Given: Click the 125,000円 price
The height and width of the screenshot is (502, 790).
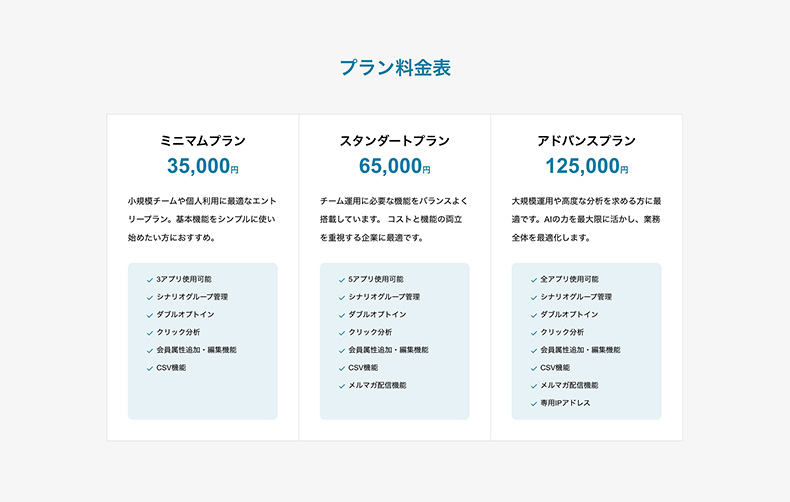Looking at the screenshot, I should pos(586,167).
